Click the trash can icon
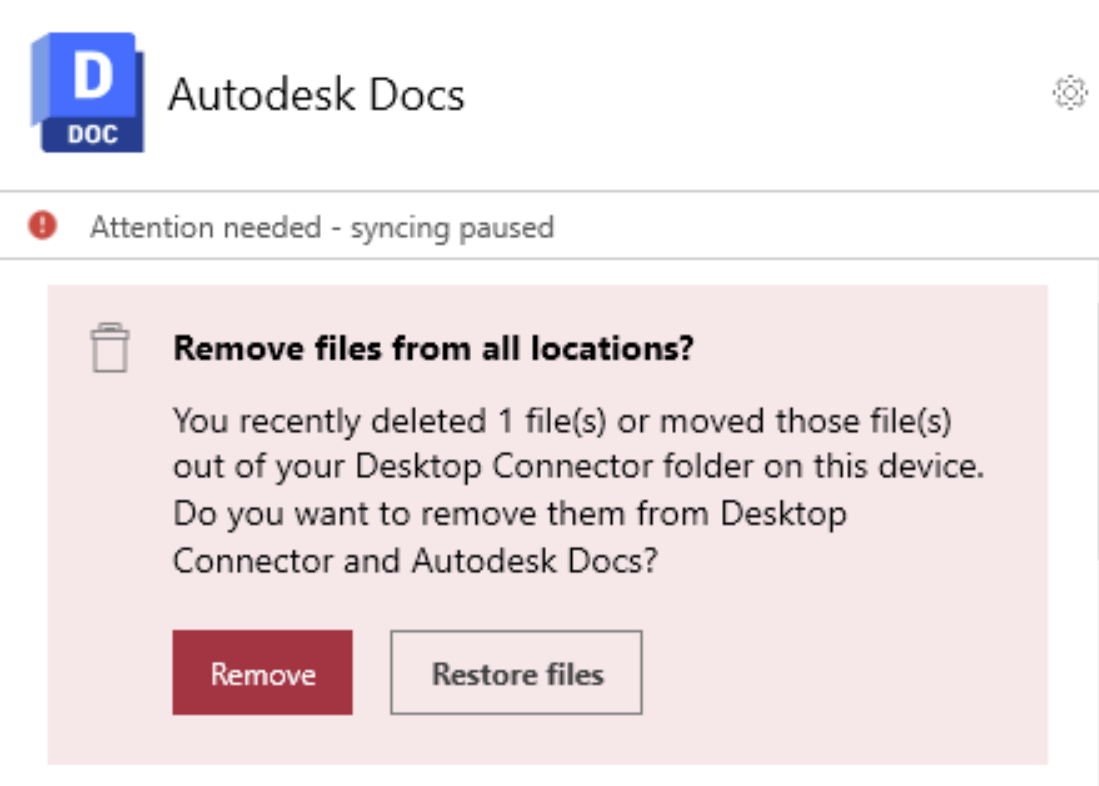Viewport: 1099px width, 786px height. coord(110,349)
